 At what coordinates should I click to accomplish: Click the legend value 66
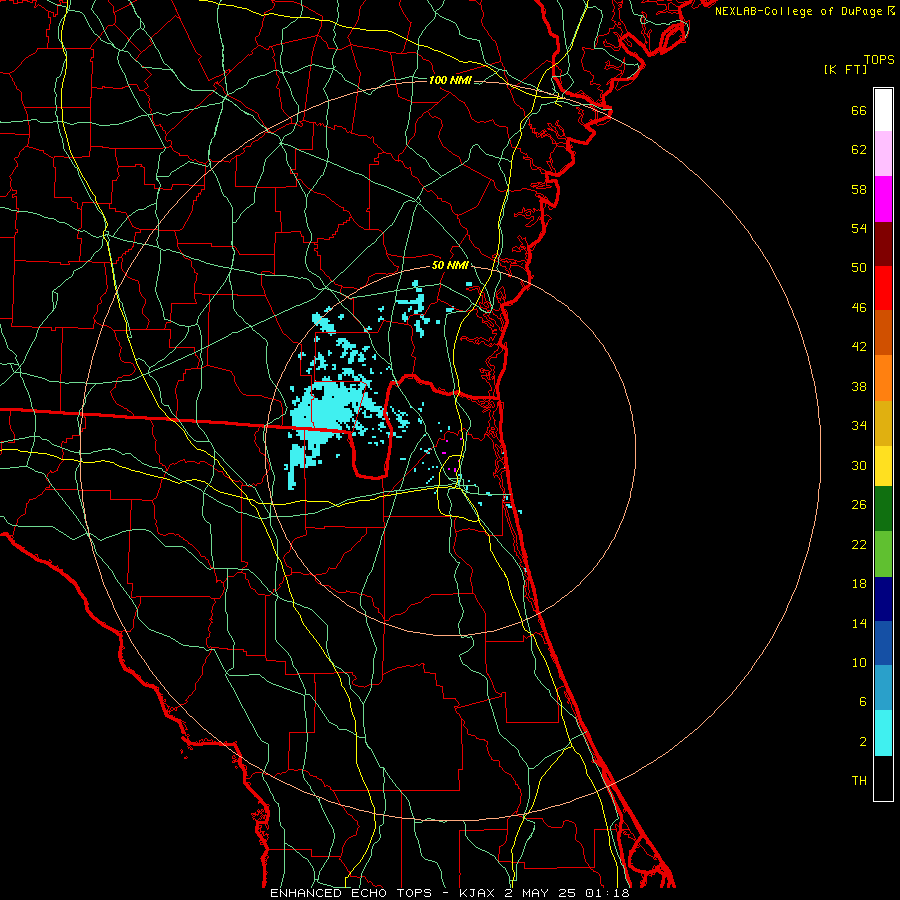[x=859, y=110]
